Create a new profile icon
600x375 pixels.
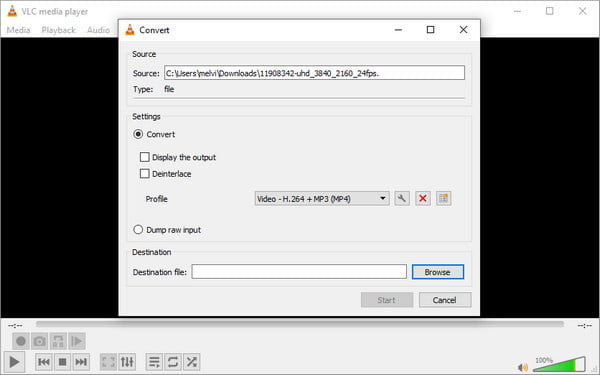(443, 198)
